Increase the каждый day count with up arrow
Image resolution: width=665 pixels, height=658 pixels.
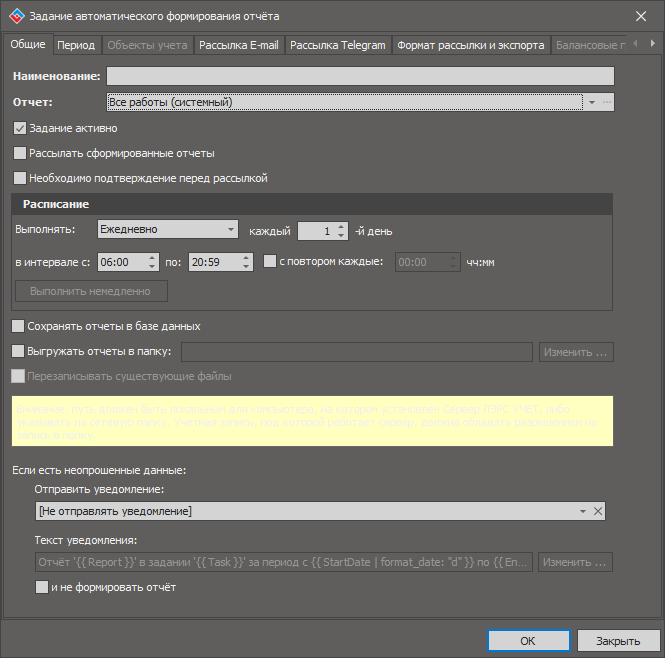click(342, 225)
